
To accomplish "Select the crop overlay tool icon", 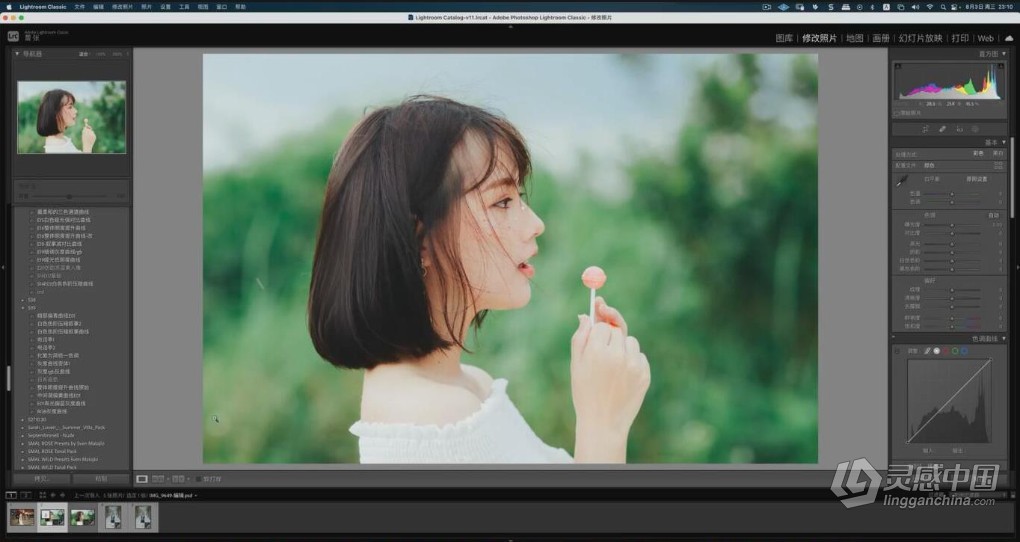I will 925,129.
